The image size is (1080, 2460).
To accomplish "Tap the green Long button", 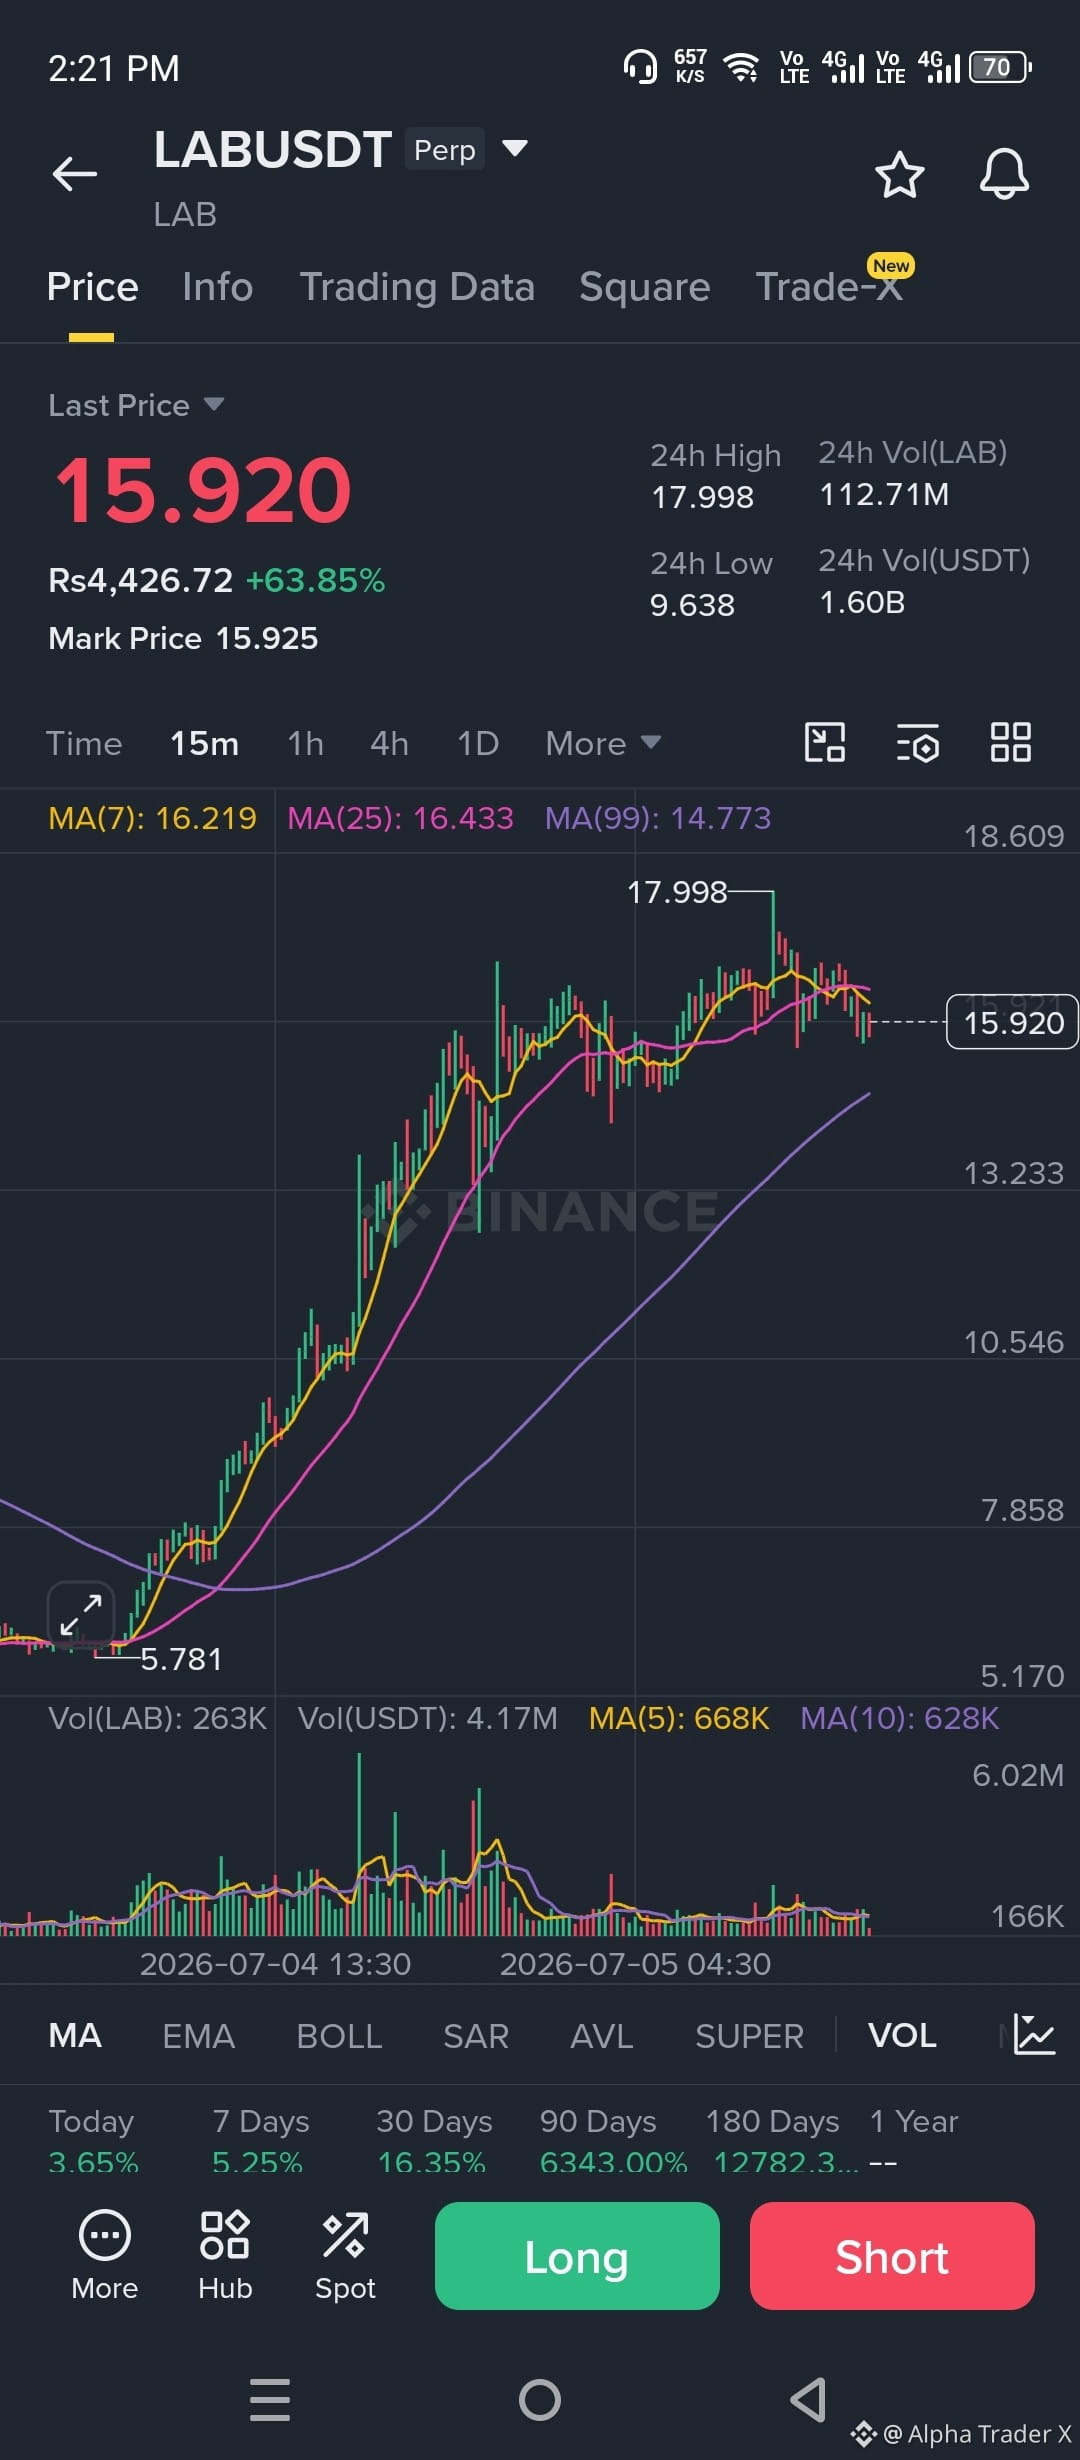I will click(x=577, y=2256).
